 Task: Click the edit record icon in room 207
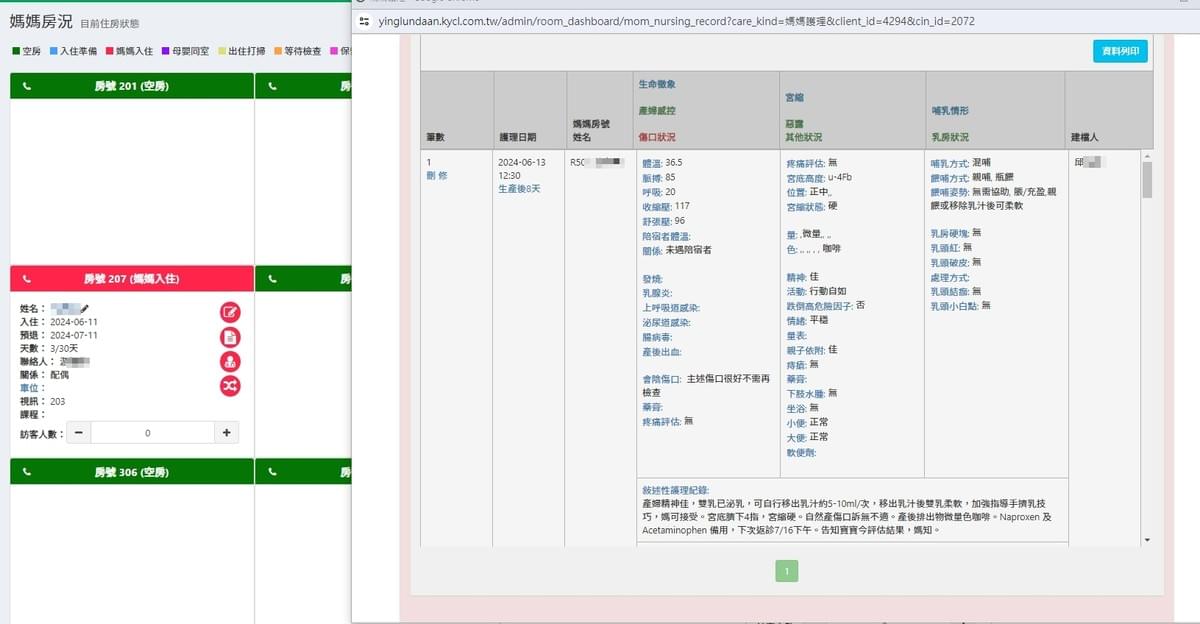(x=230, y=312)
